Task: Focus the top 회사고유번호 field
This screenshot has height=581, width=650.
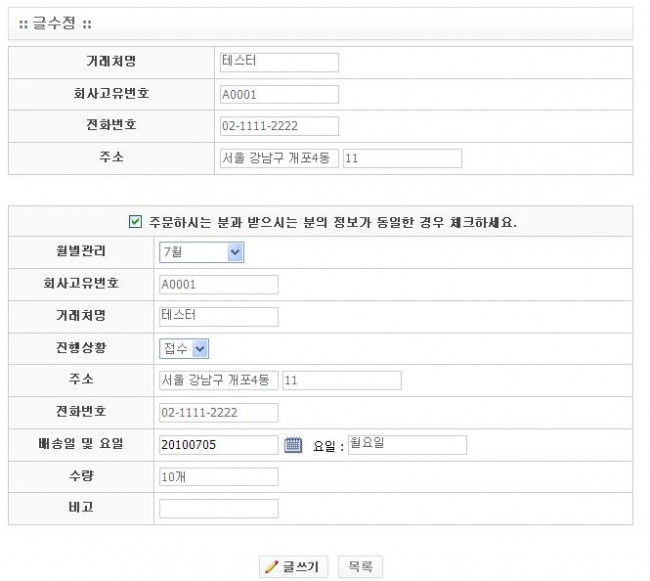Action: [x=279, y=95]
